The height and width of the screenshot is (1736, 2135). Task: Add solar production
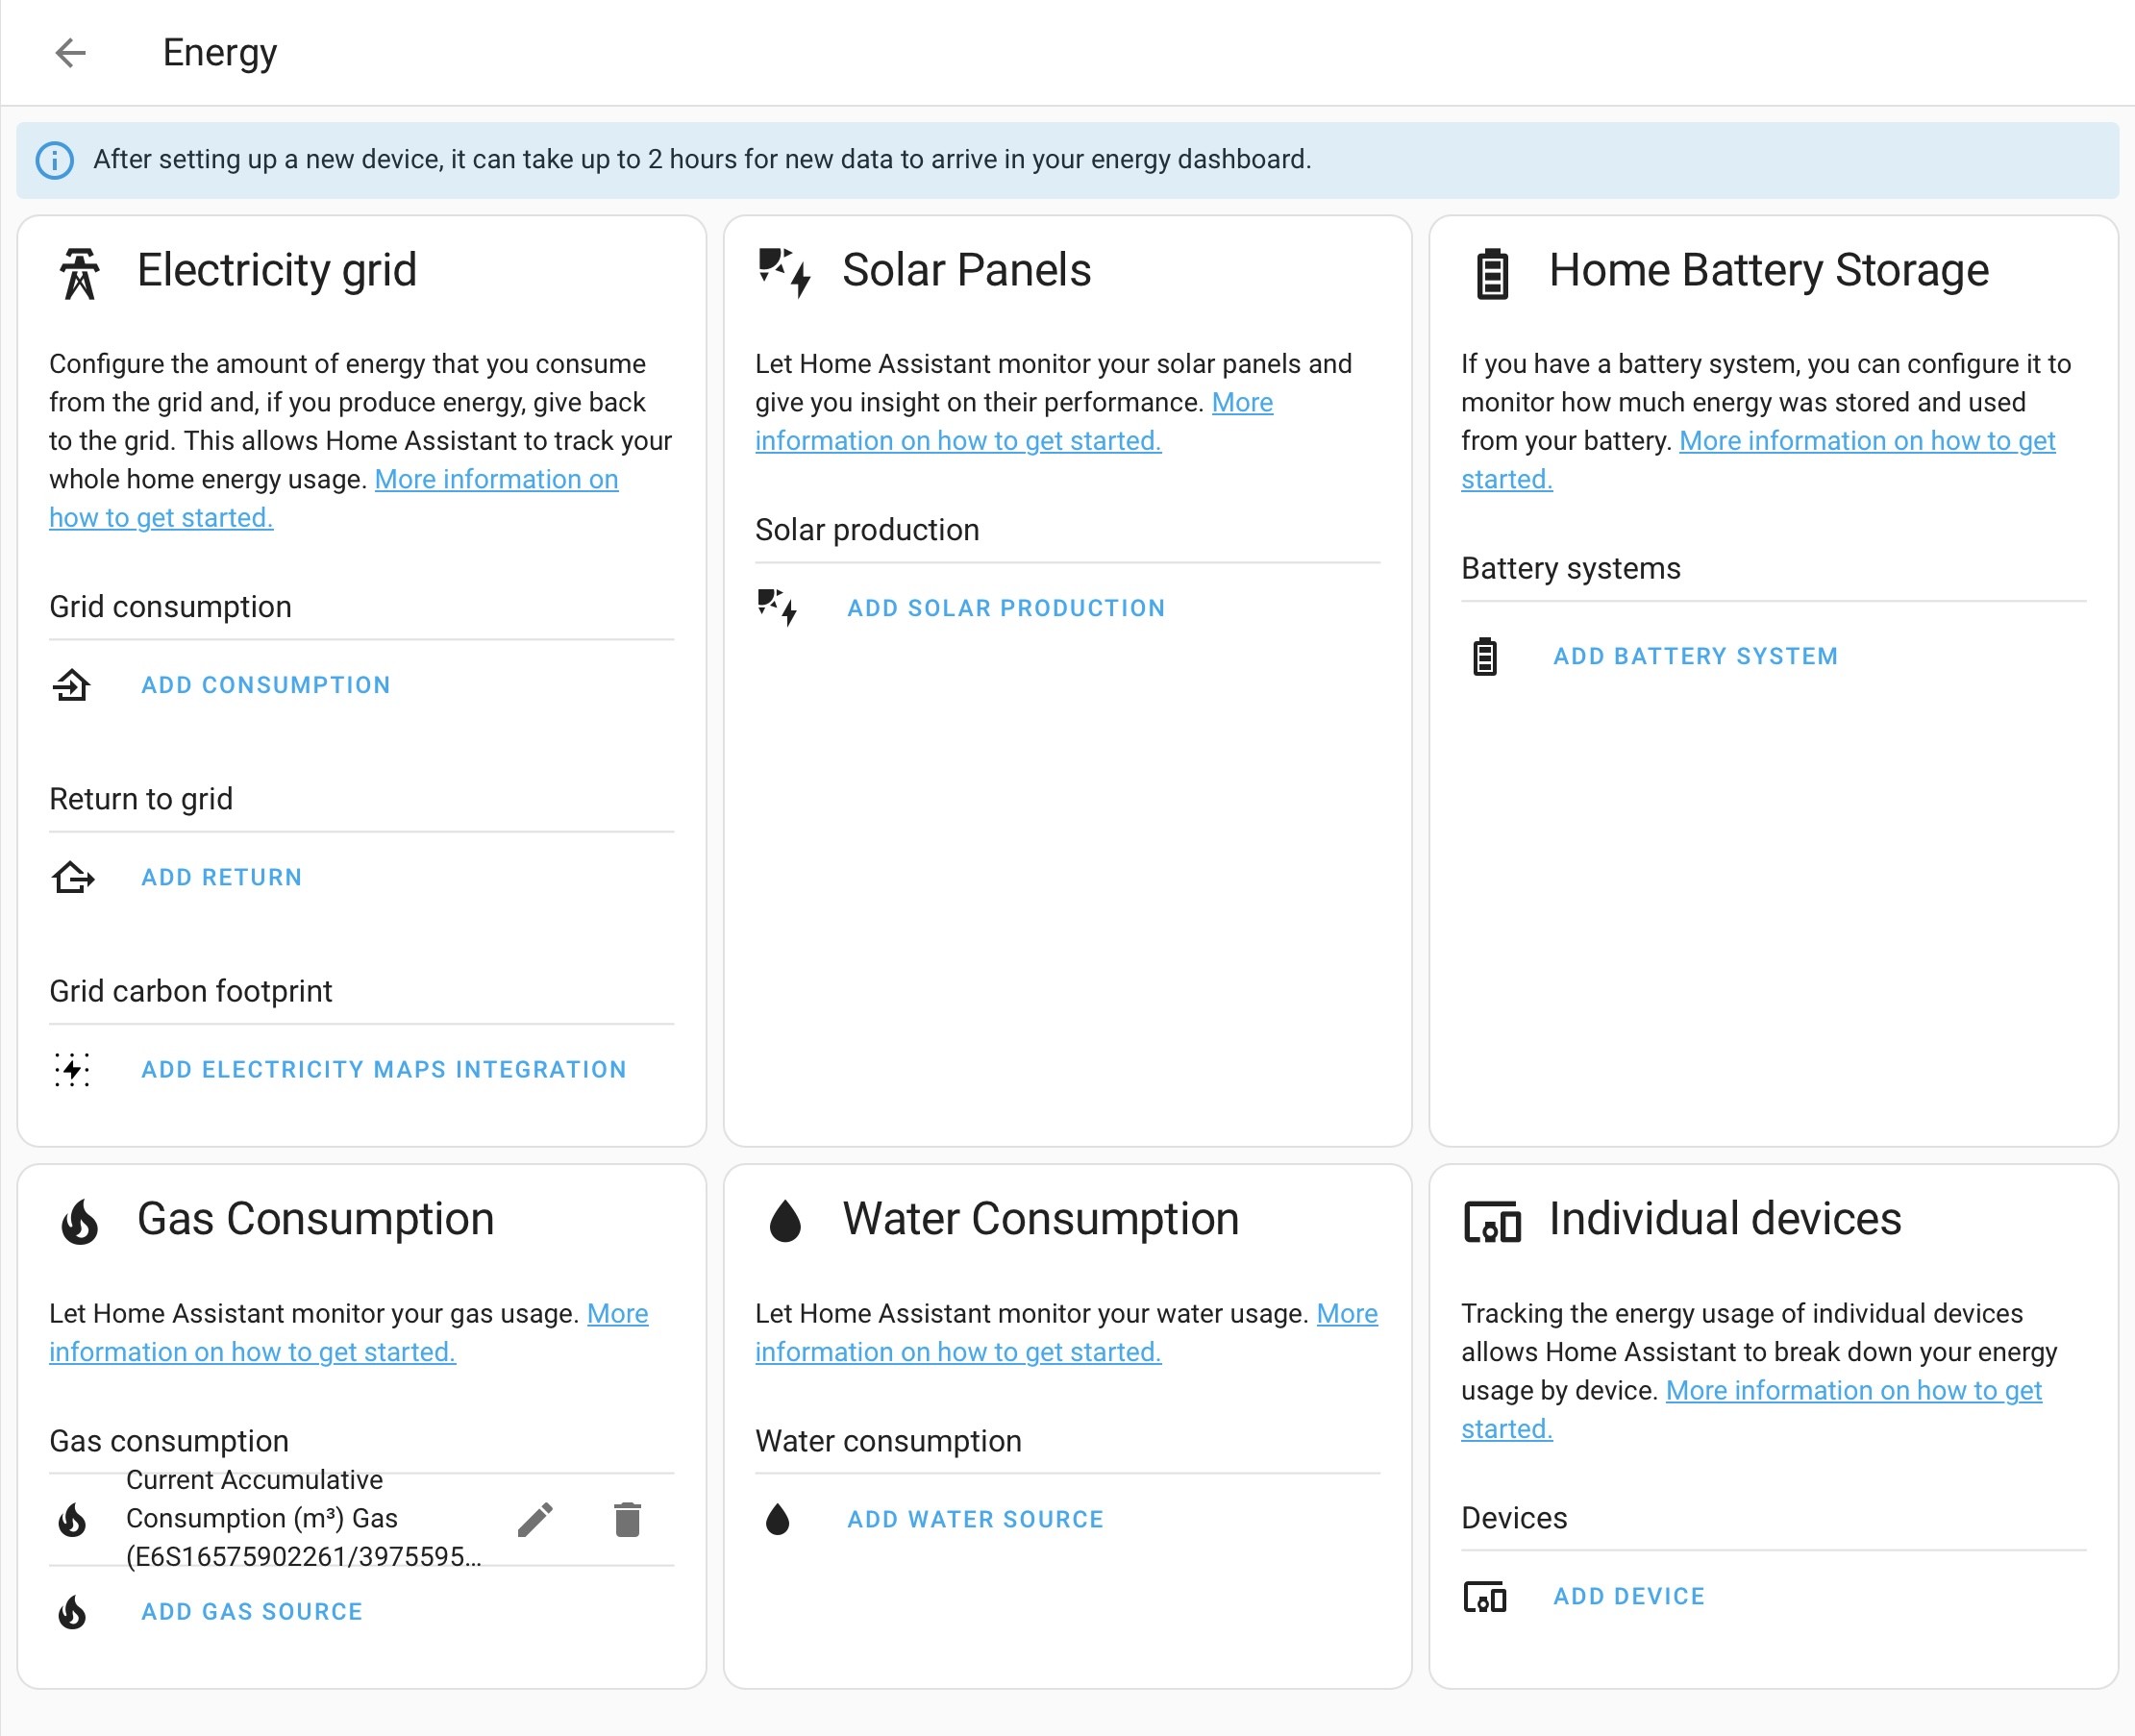click(x=1006, y=608)
